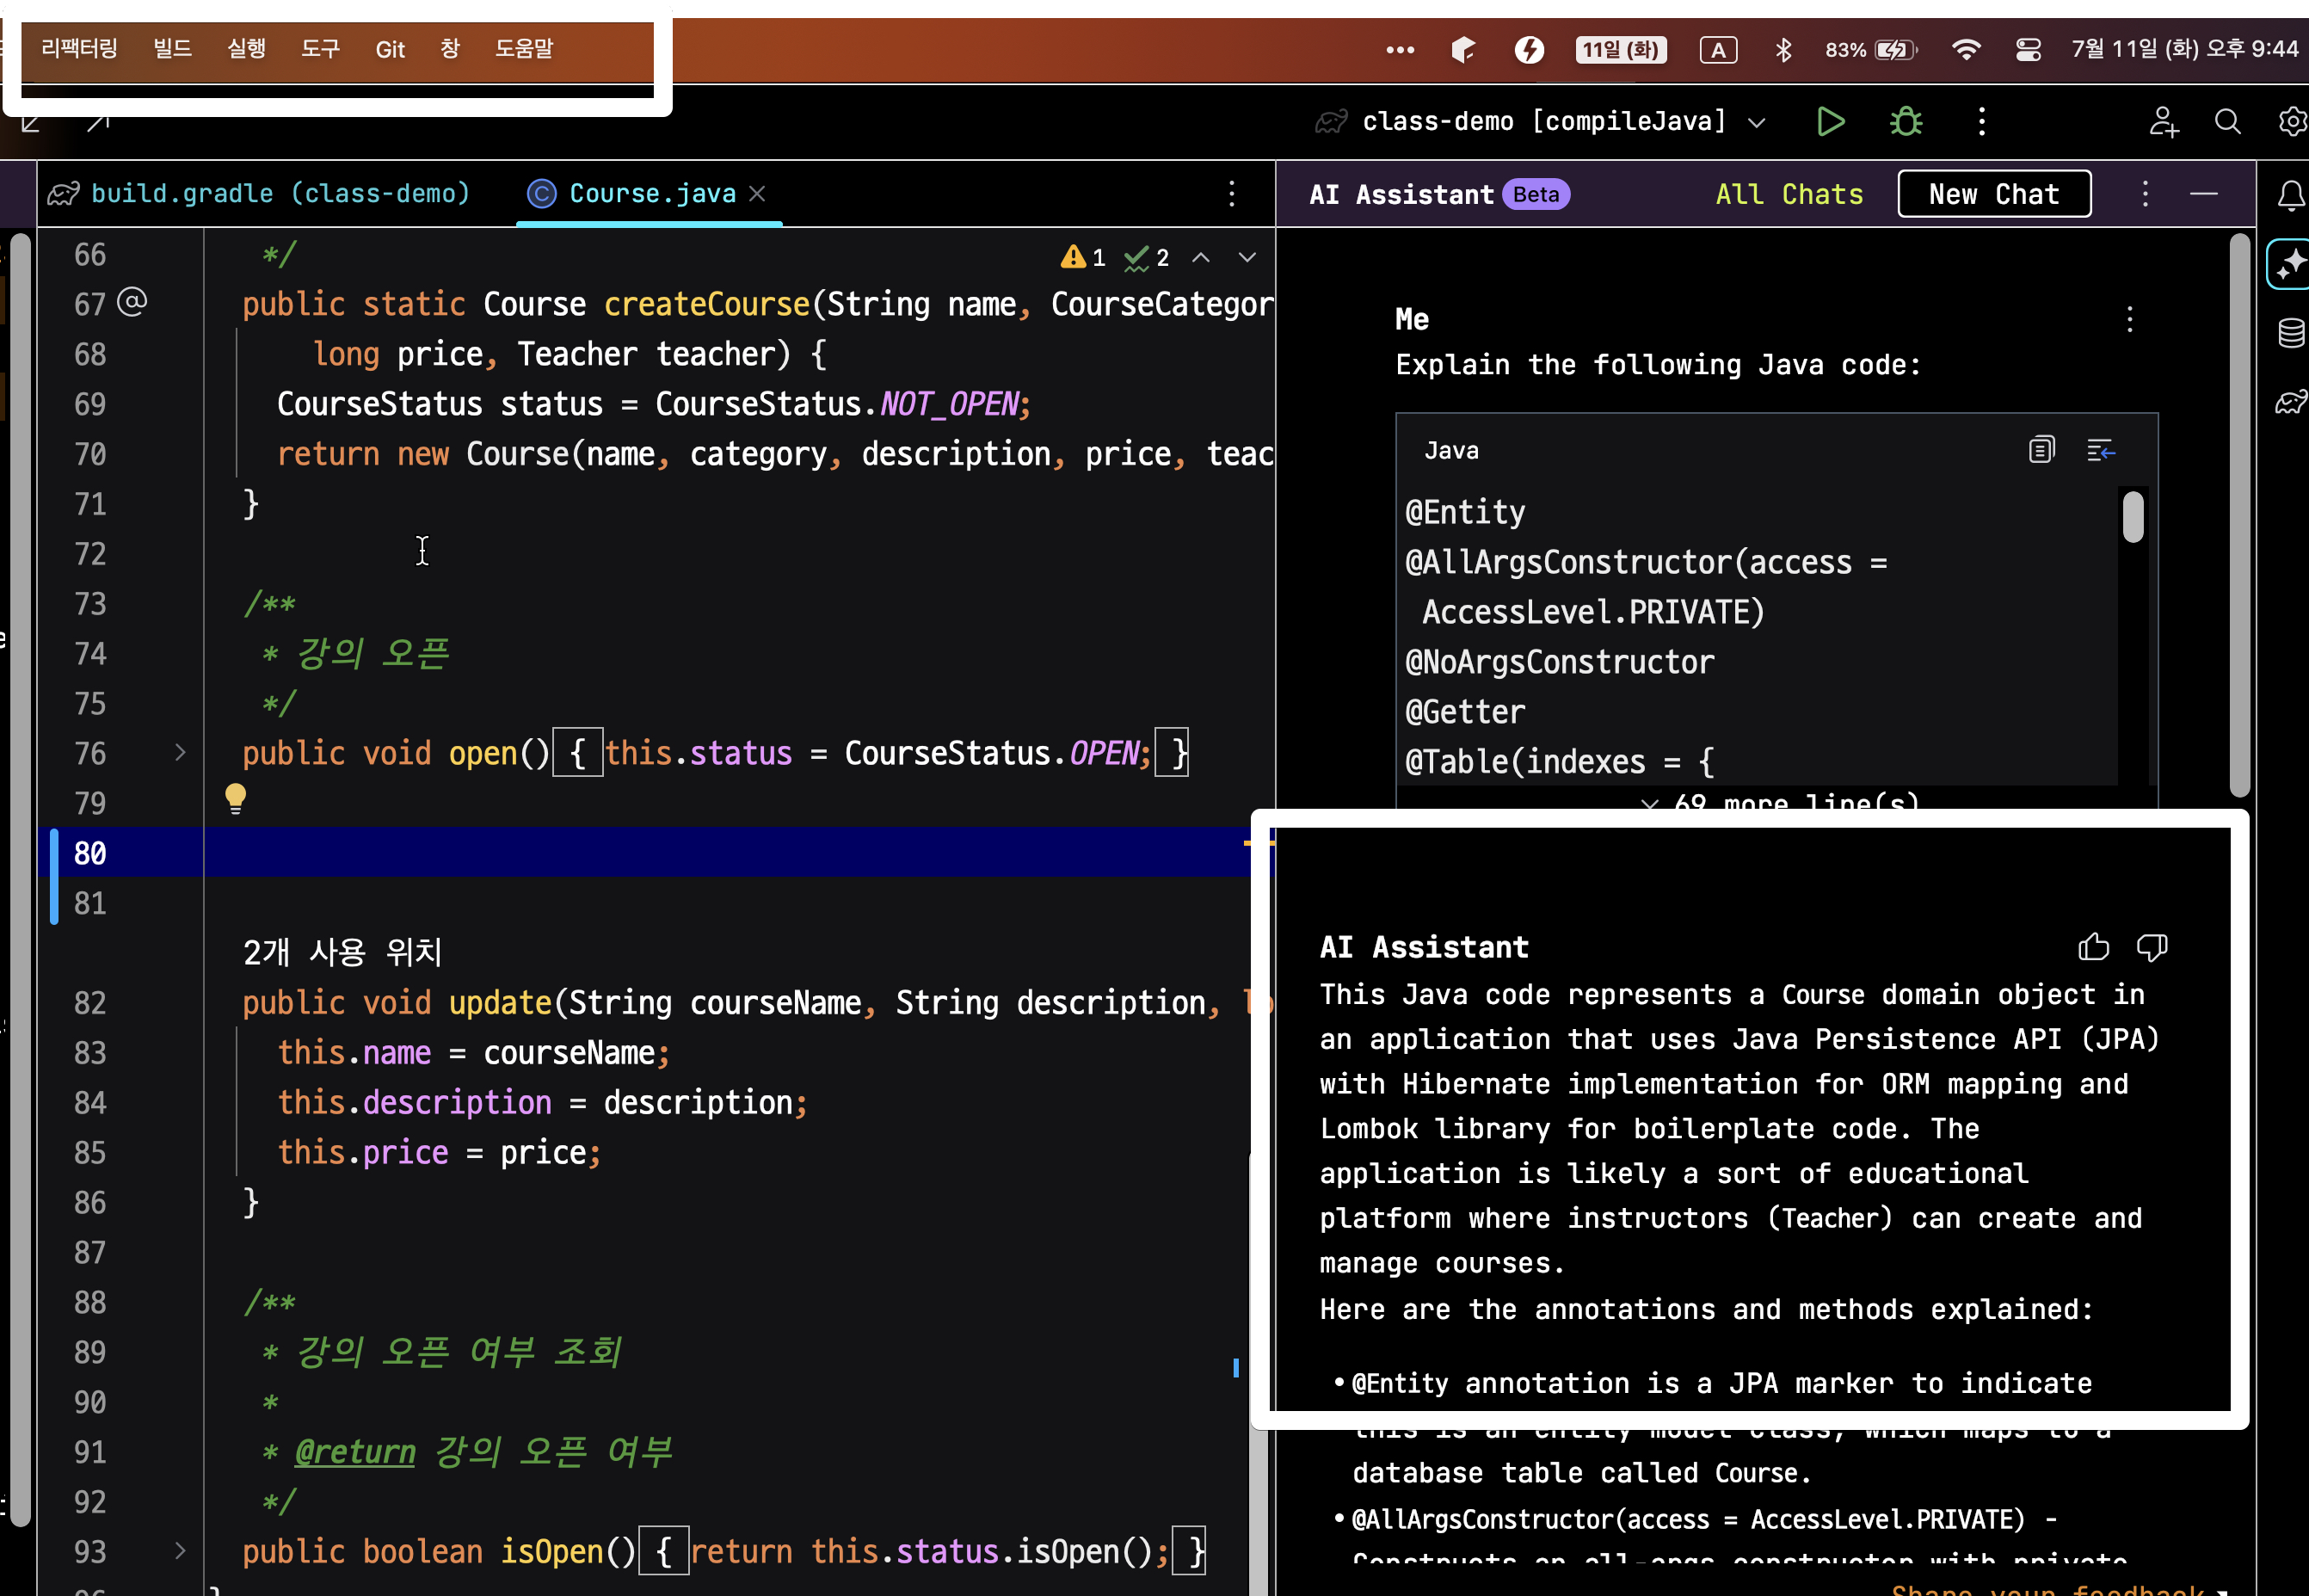
Task: Click the thumbs down on AI response
Action: tap(2151, 946)
